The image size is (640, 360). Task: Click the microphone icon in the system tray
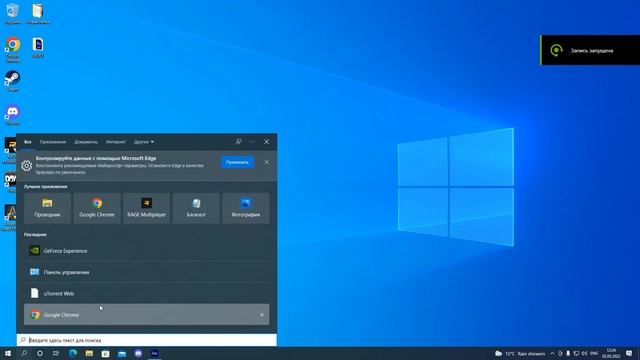568,353
